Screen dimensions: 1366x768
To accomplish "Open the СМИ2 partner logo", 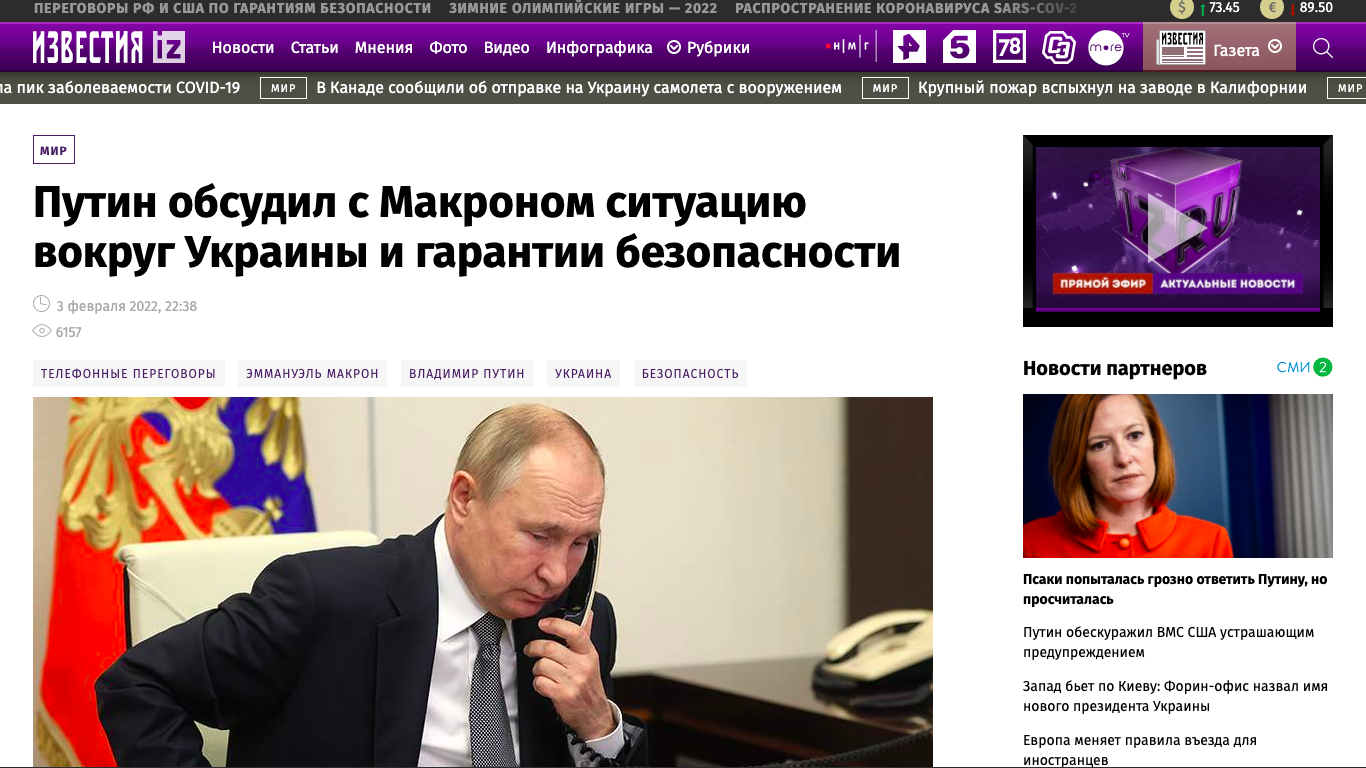I will pyautogui.click(x=1304, y=367).
